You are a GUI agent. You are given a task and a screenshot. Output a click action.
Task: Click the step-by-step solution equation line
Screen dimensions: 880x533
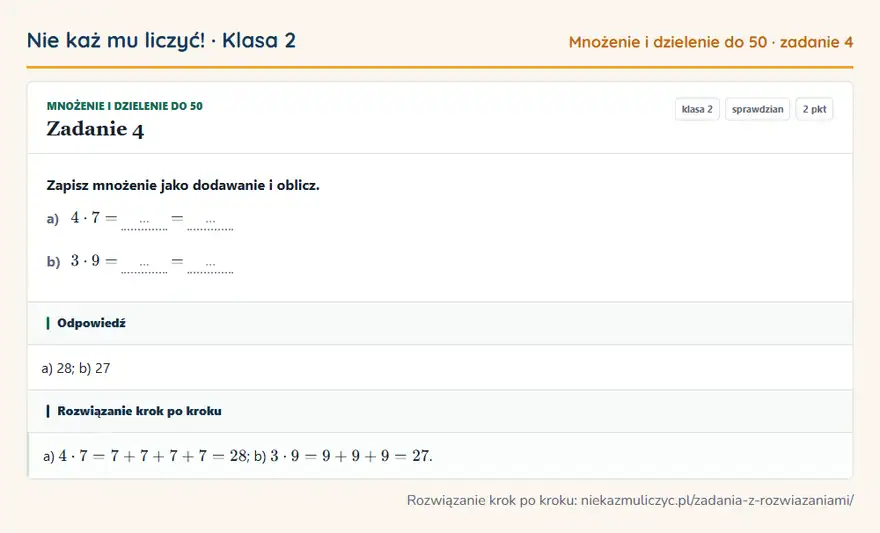tap(237, 456)
